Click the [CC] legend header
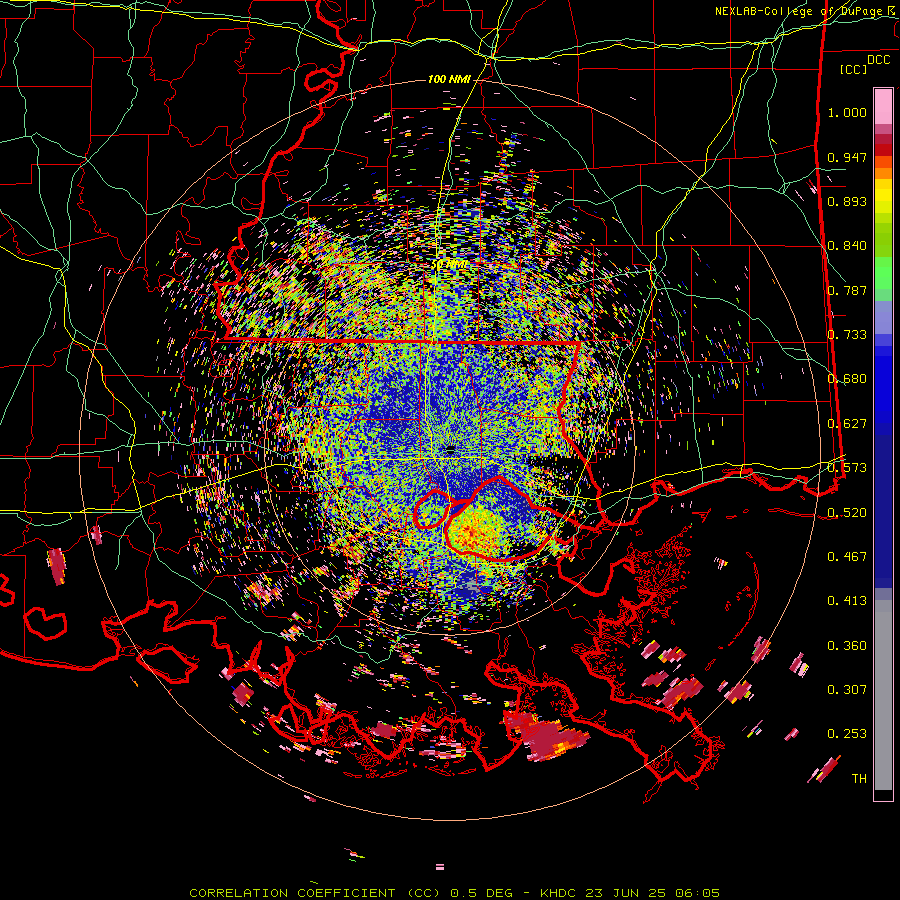 [x=854, y=69]
